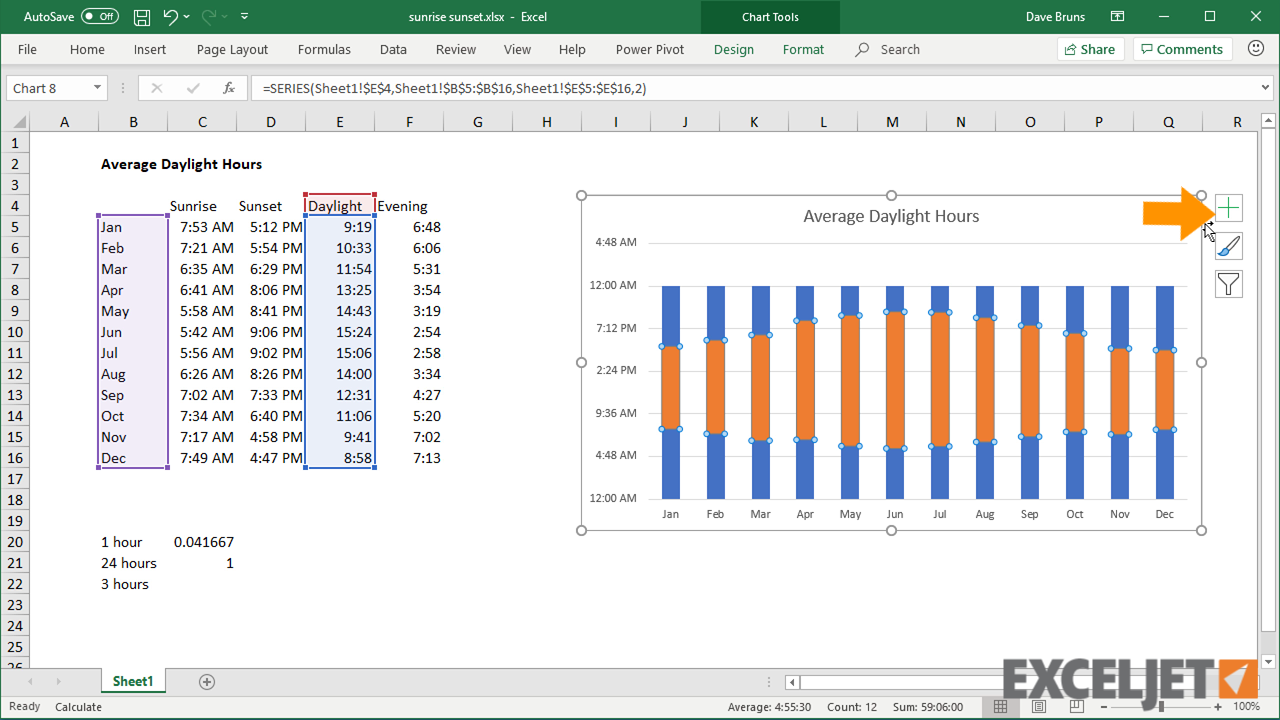Expand the formula bar chevron
This screenshot has width=1280, height=720.
pyautogui.click(x=1265, y=88)
